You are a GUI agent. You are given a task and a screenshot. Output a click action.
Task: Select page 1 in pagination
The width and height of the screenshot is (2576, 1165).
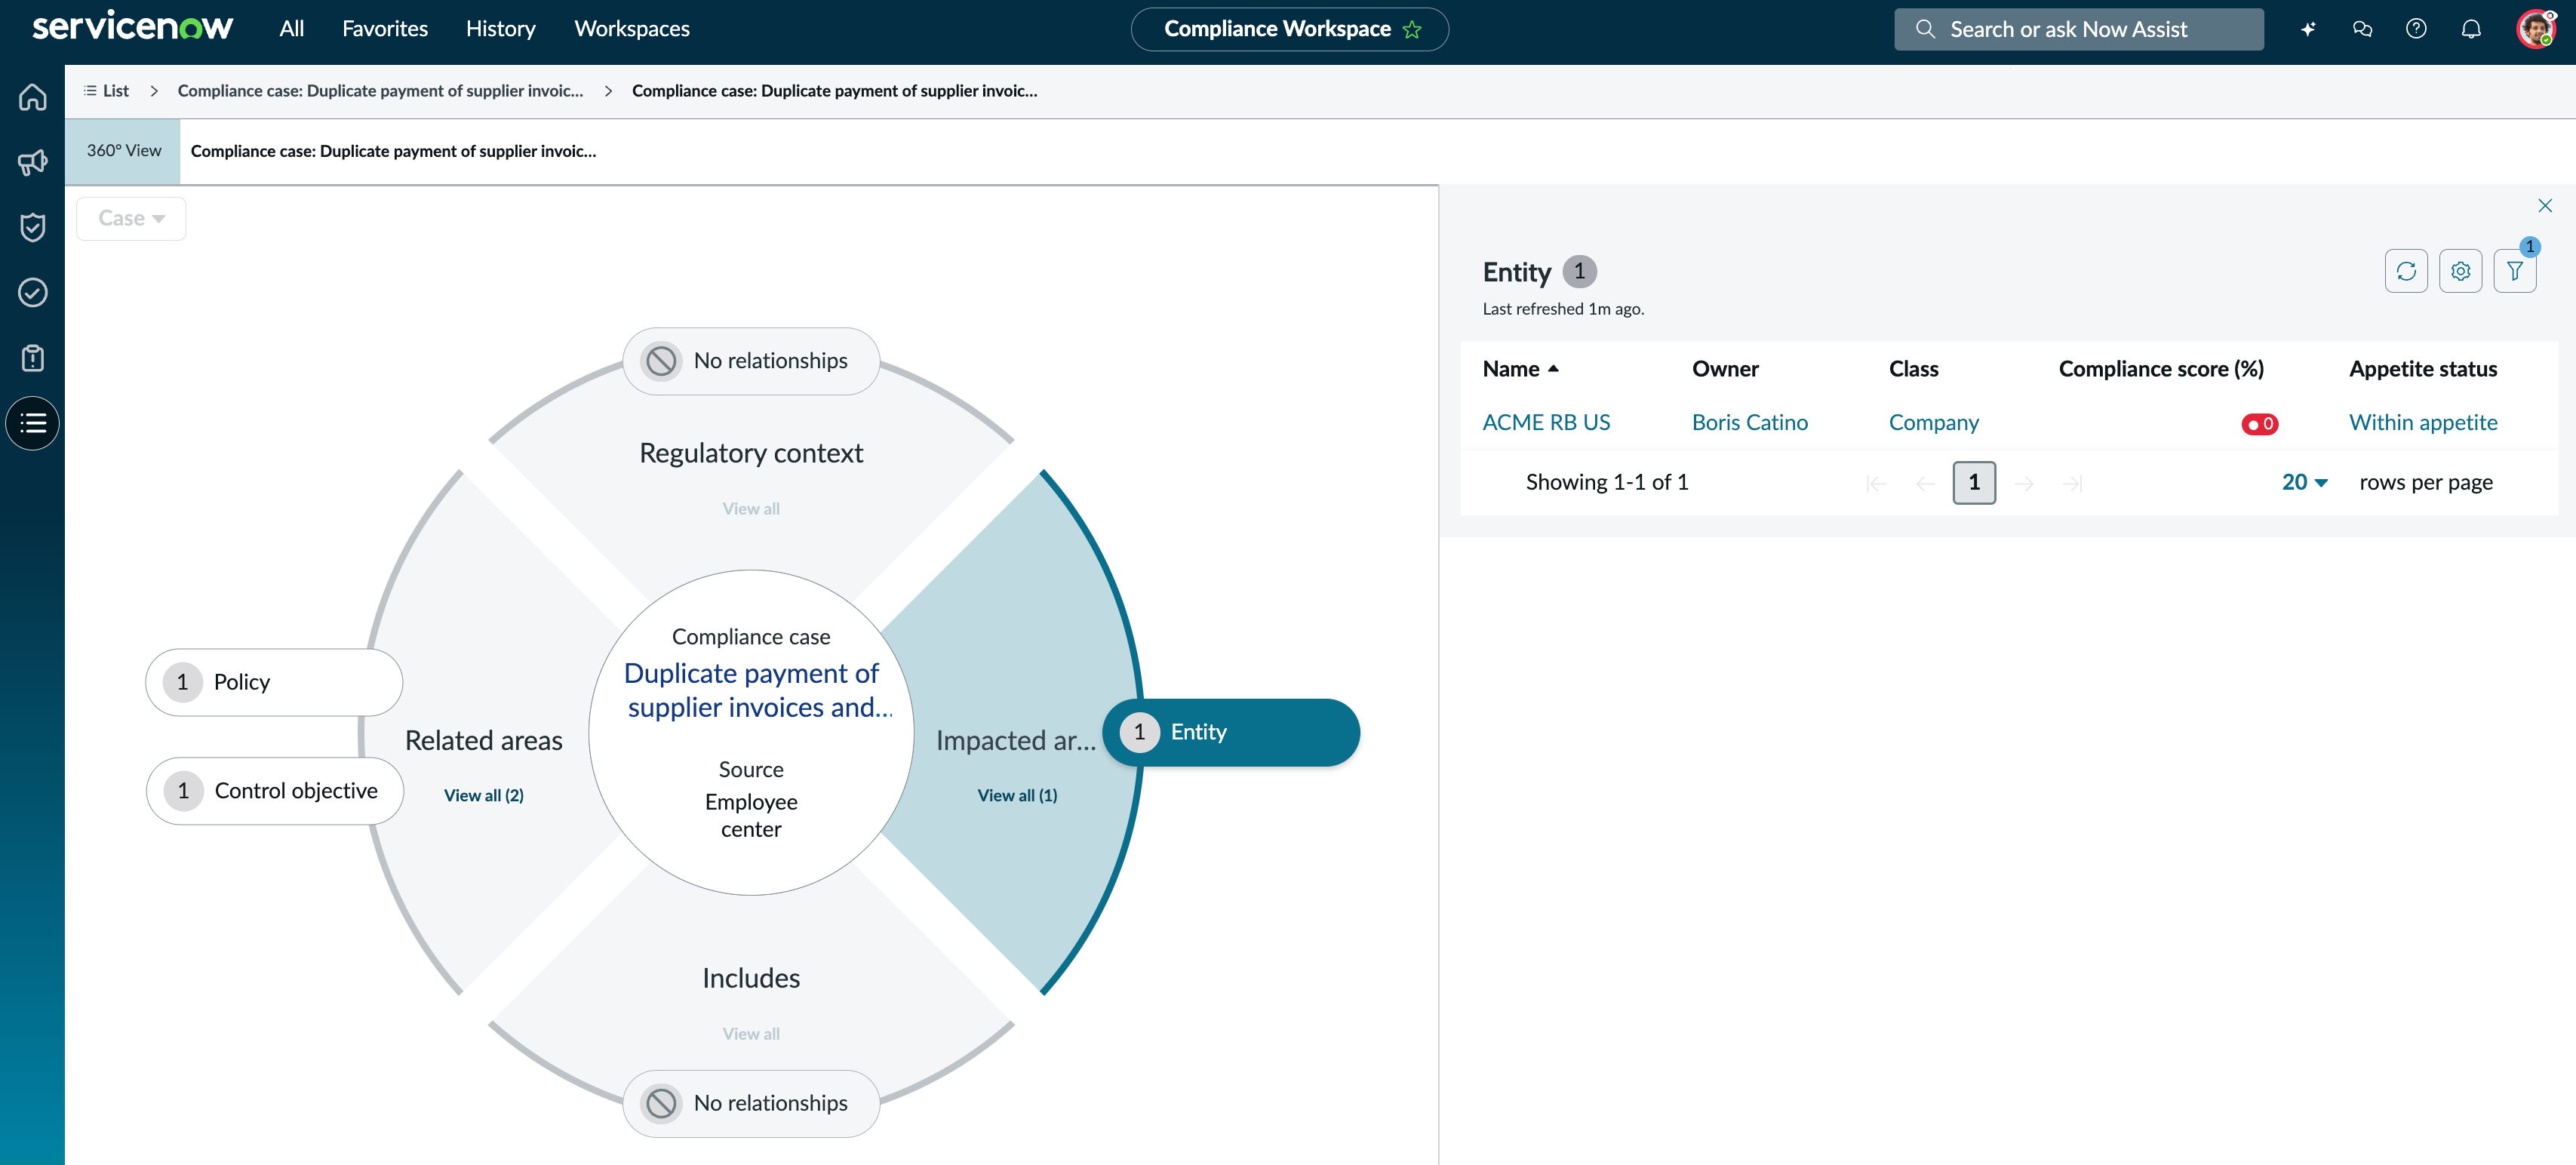point(1974,483)
